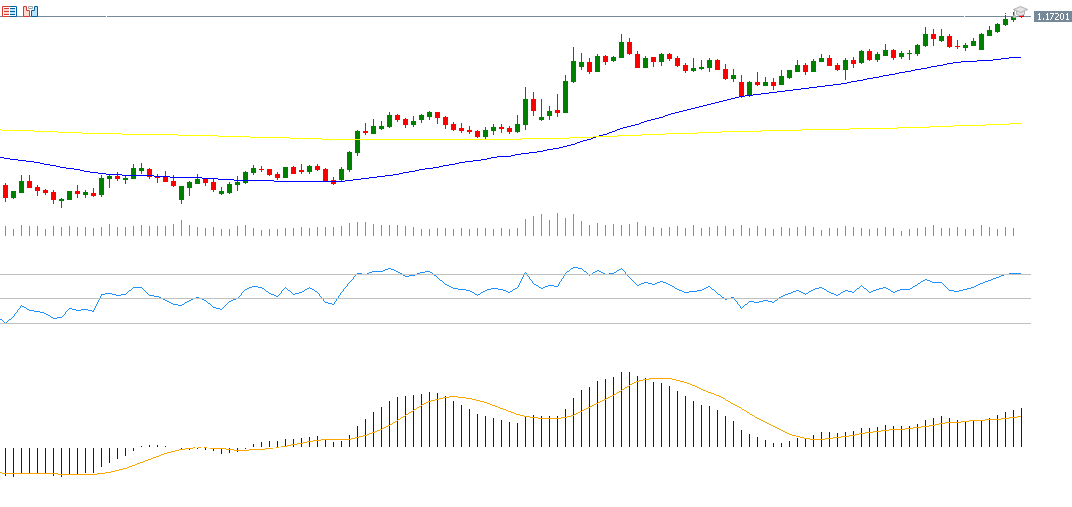
Task: Click the tallest bar in volume row
Action: click(557, 224)
